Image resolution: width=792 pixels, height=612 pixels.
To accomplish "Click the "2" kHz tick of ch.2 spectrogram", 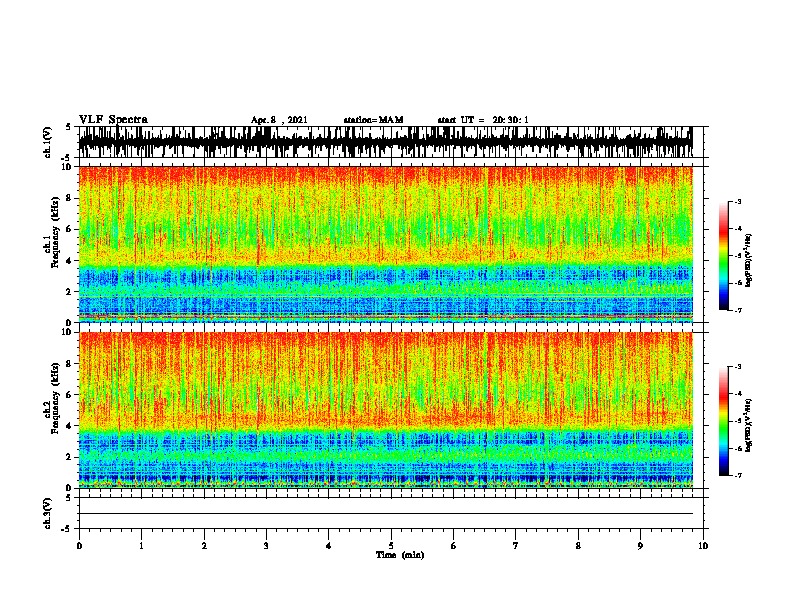I will click(70, 457).
